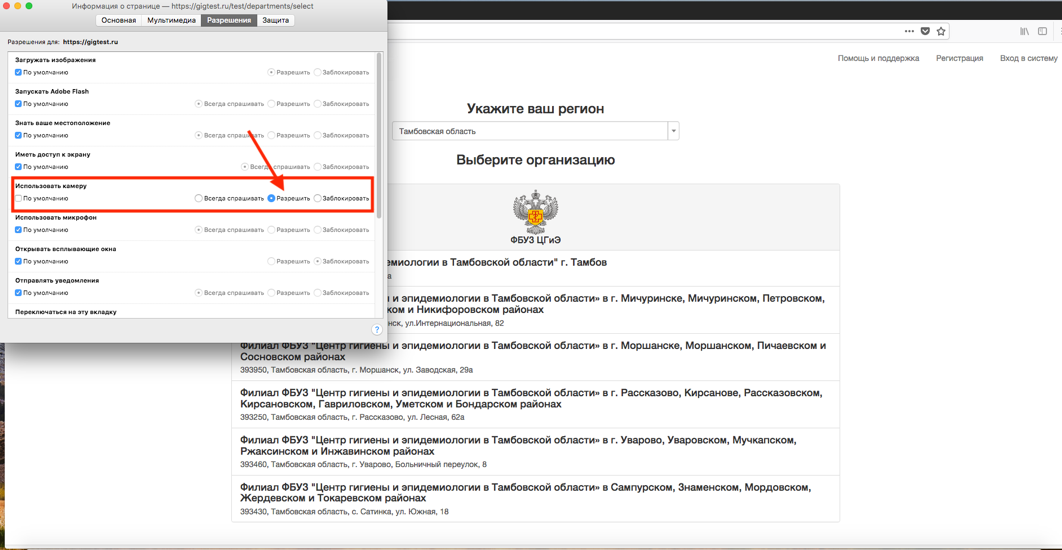Select Всегда спрашивать for camera
The image size is (1062, 550).
point(199,198)
